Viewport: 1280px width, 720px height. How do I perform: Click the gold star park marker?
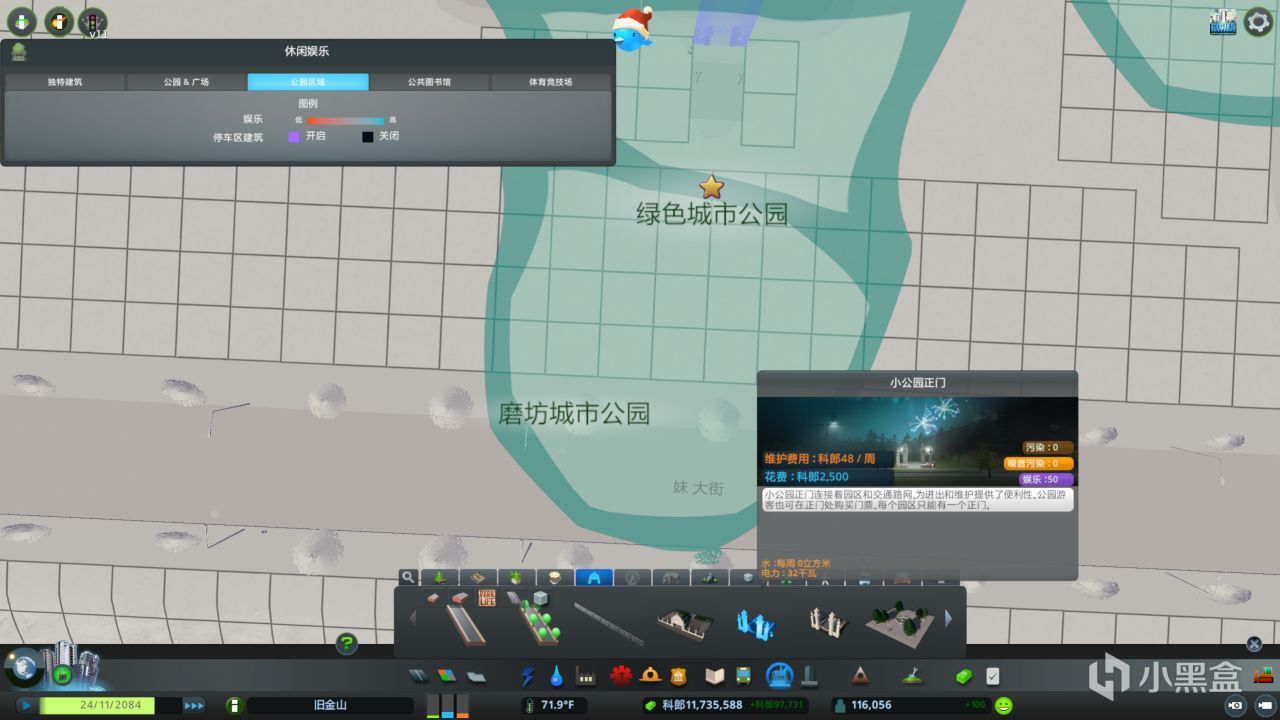tap(711, 186)
